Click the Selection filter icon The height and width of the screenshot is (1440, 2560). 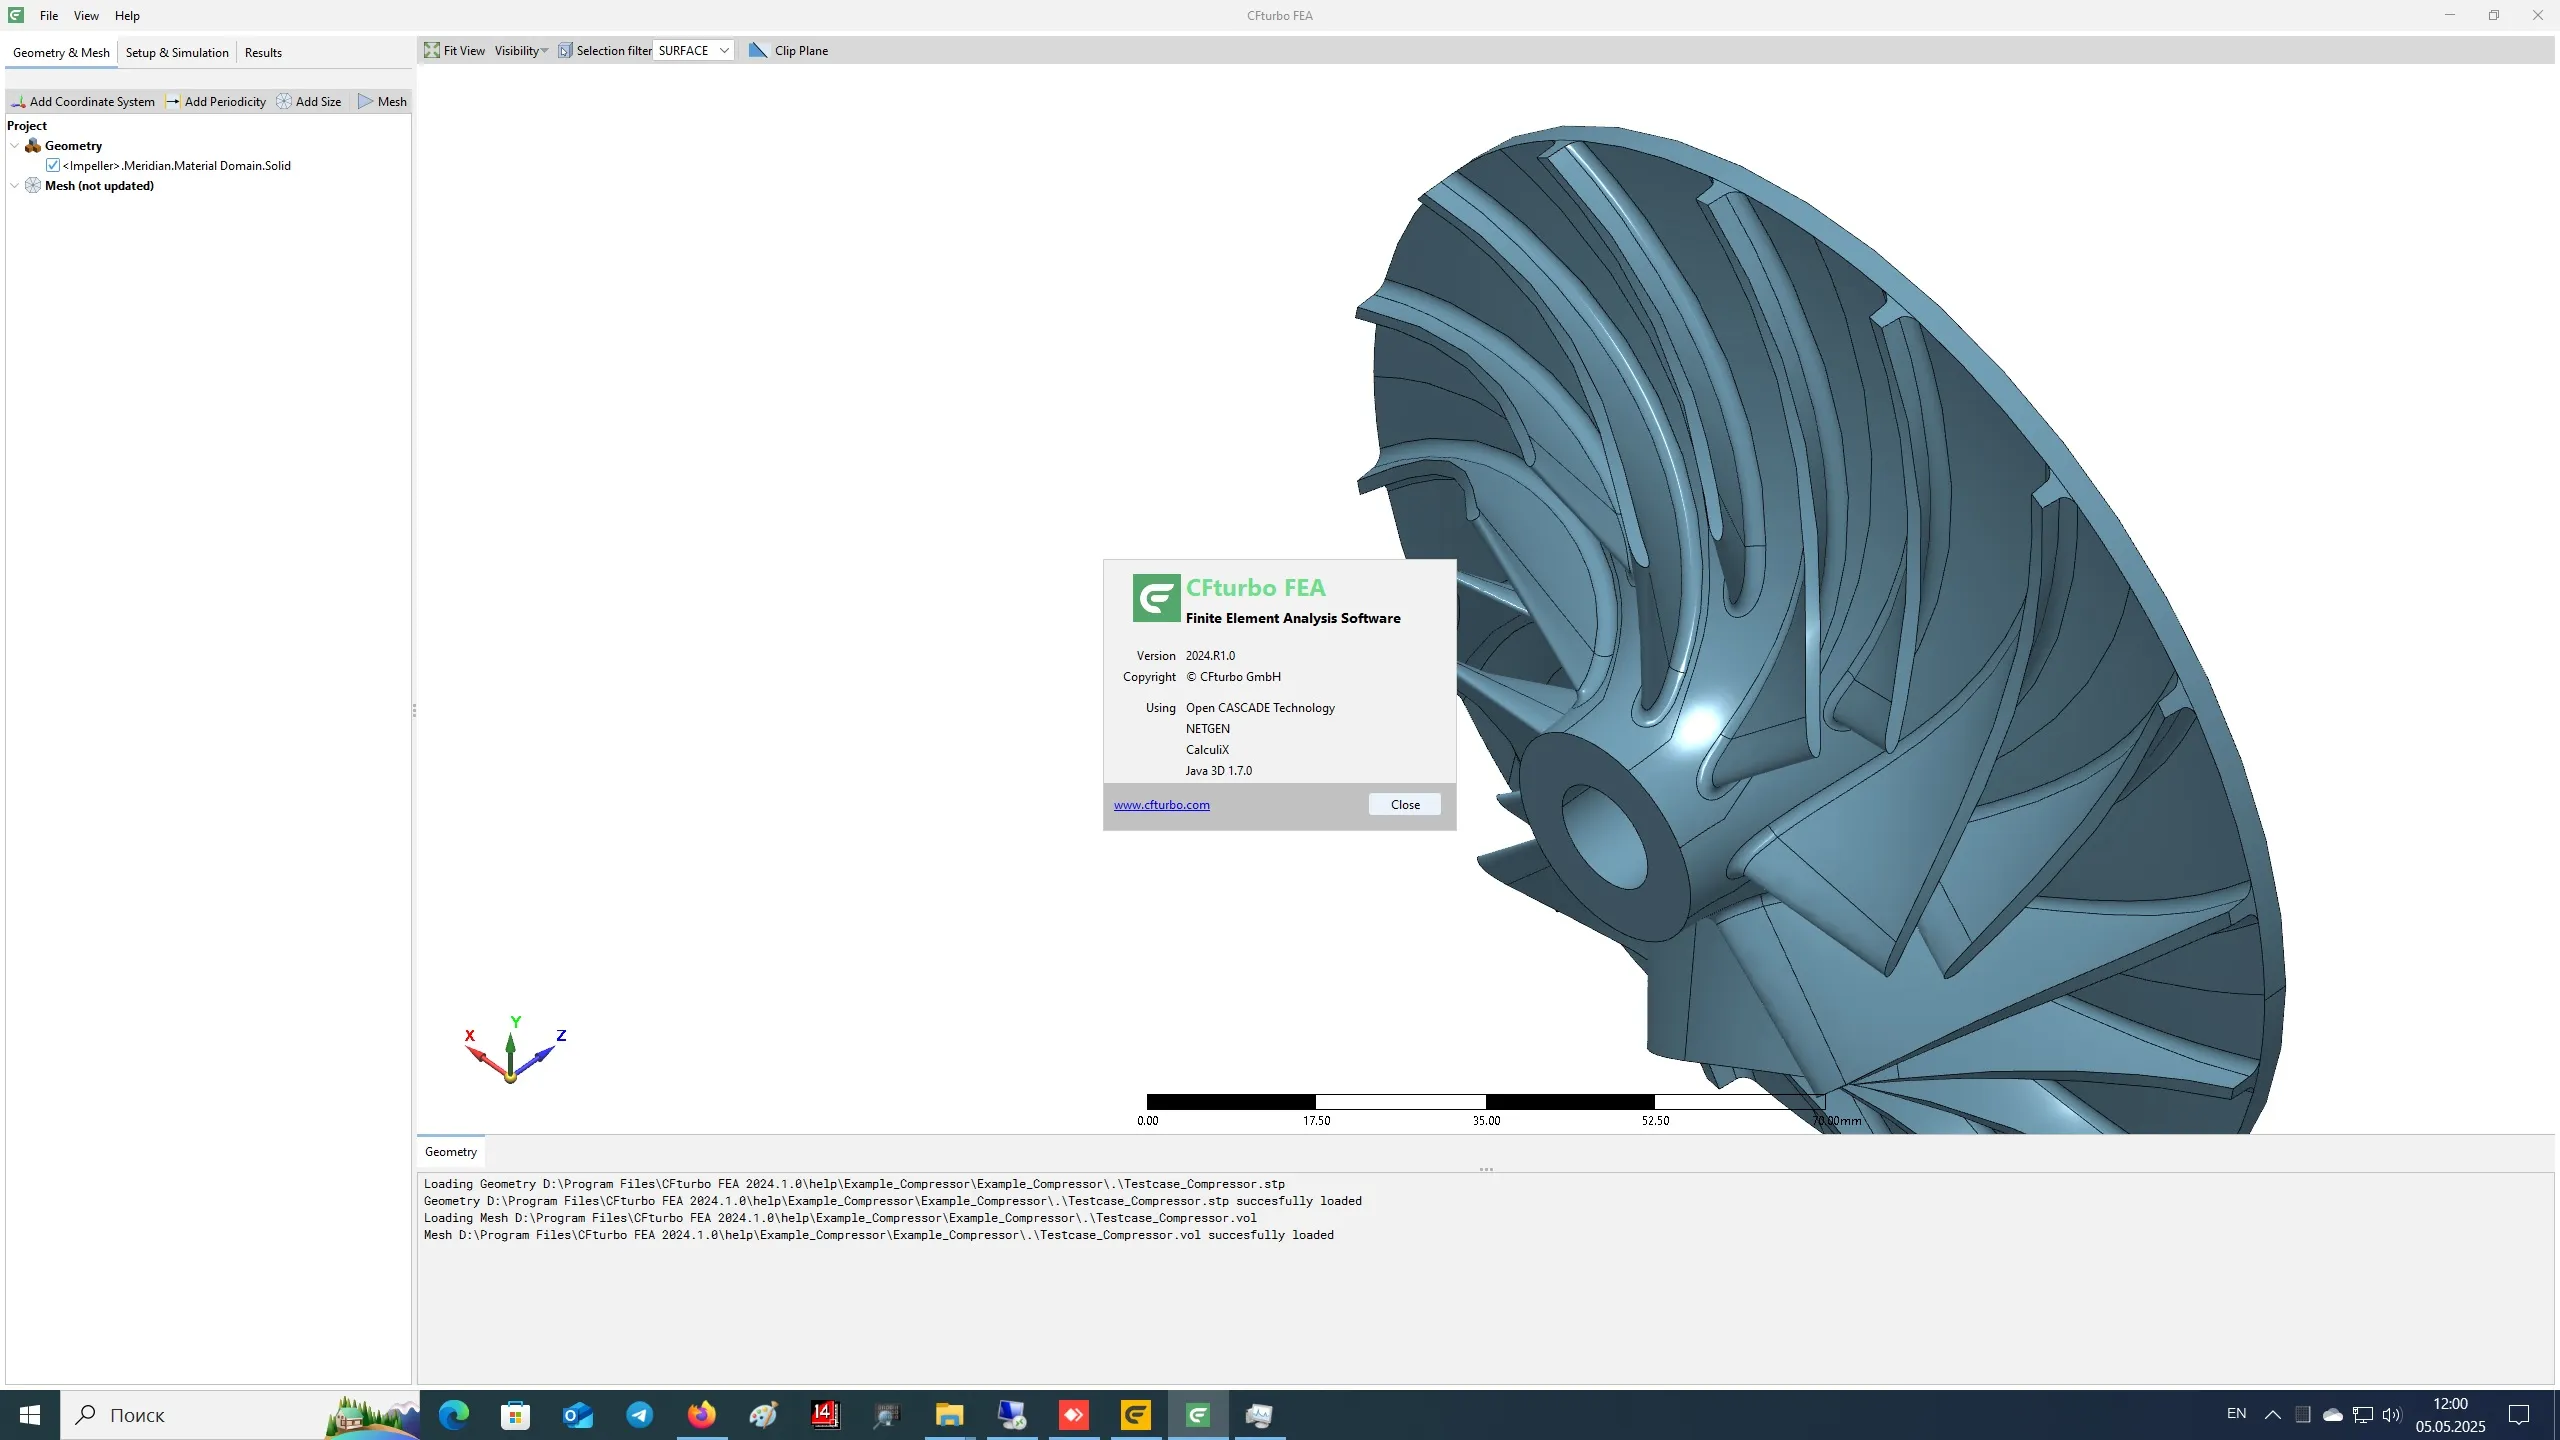[x=565, y=50]
